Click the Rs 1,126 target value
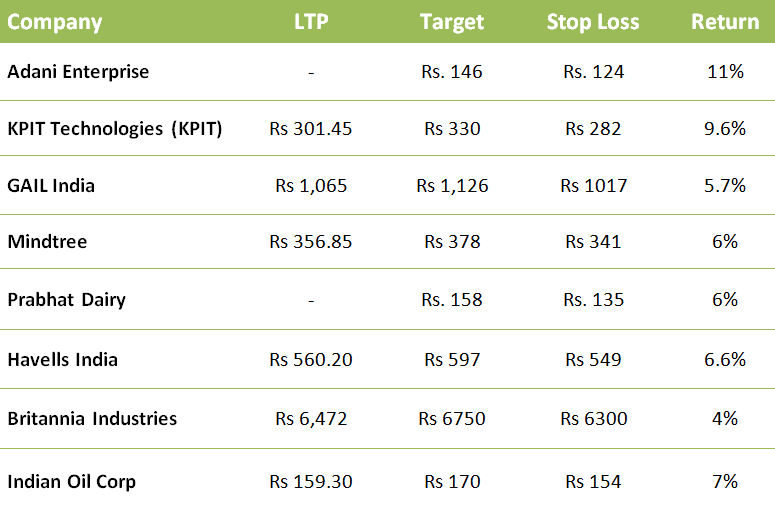 click(x=452, y=186)
